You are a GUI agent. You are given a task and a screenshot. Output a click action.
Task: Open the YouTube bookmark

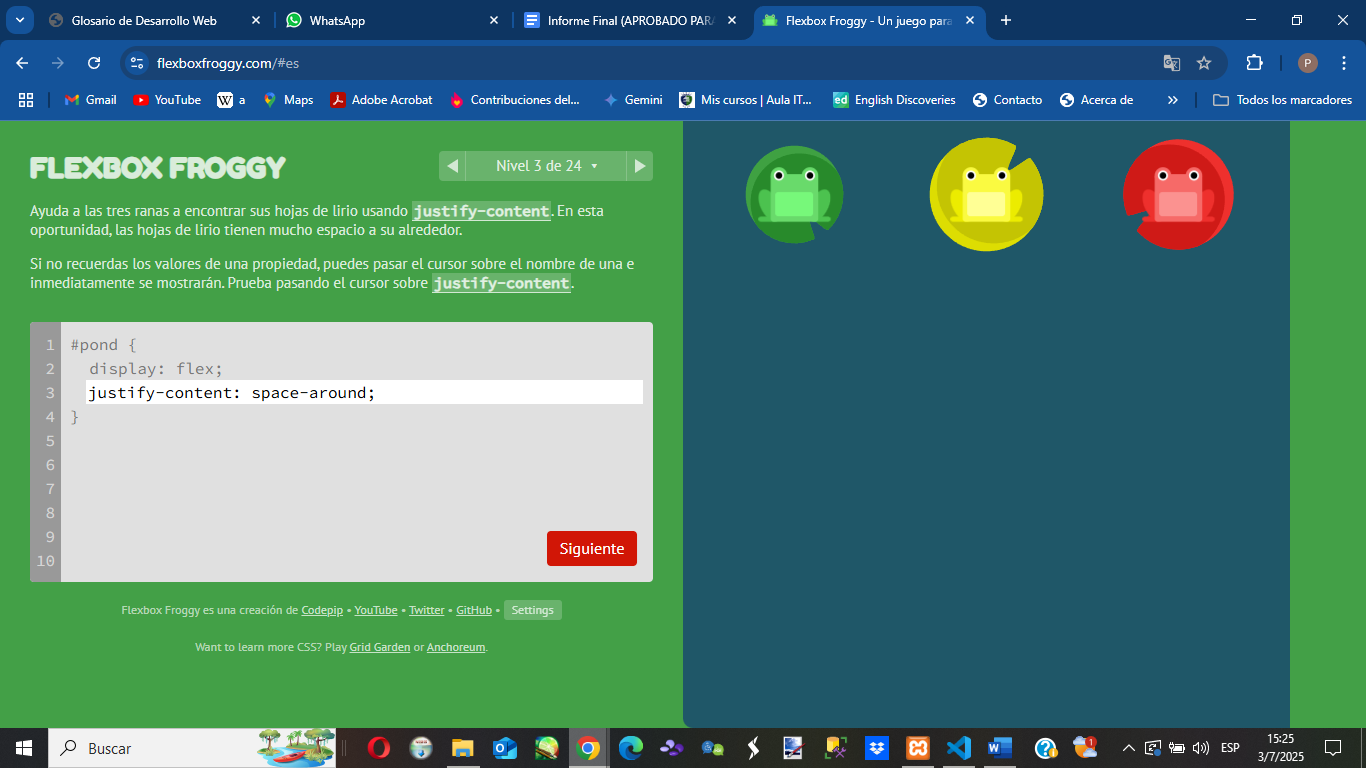point(167,100)
